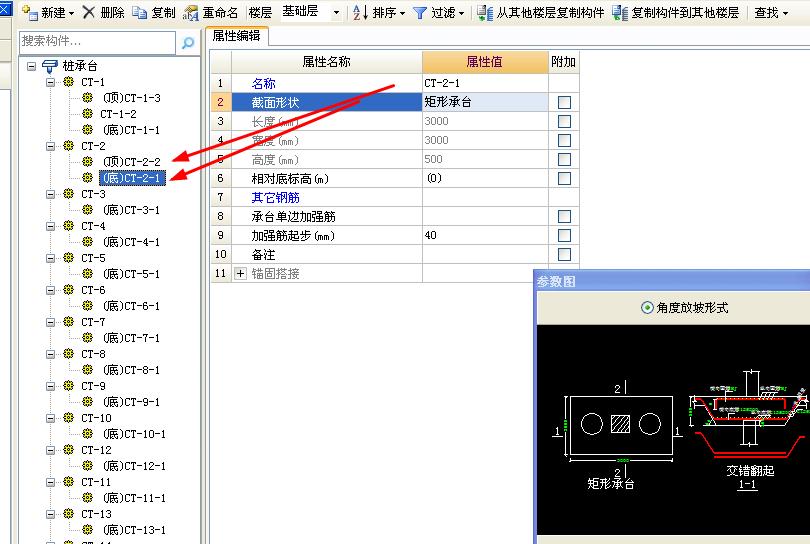
Task: Click the gear icon beside (顶)CT-1-3
Action: (88, 98)
